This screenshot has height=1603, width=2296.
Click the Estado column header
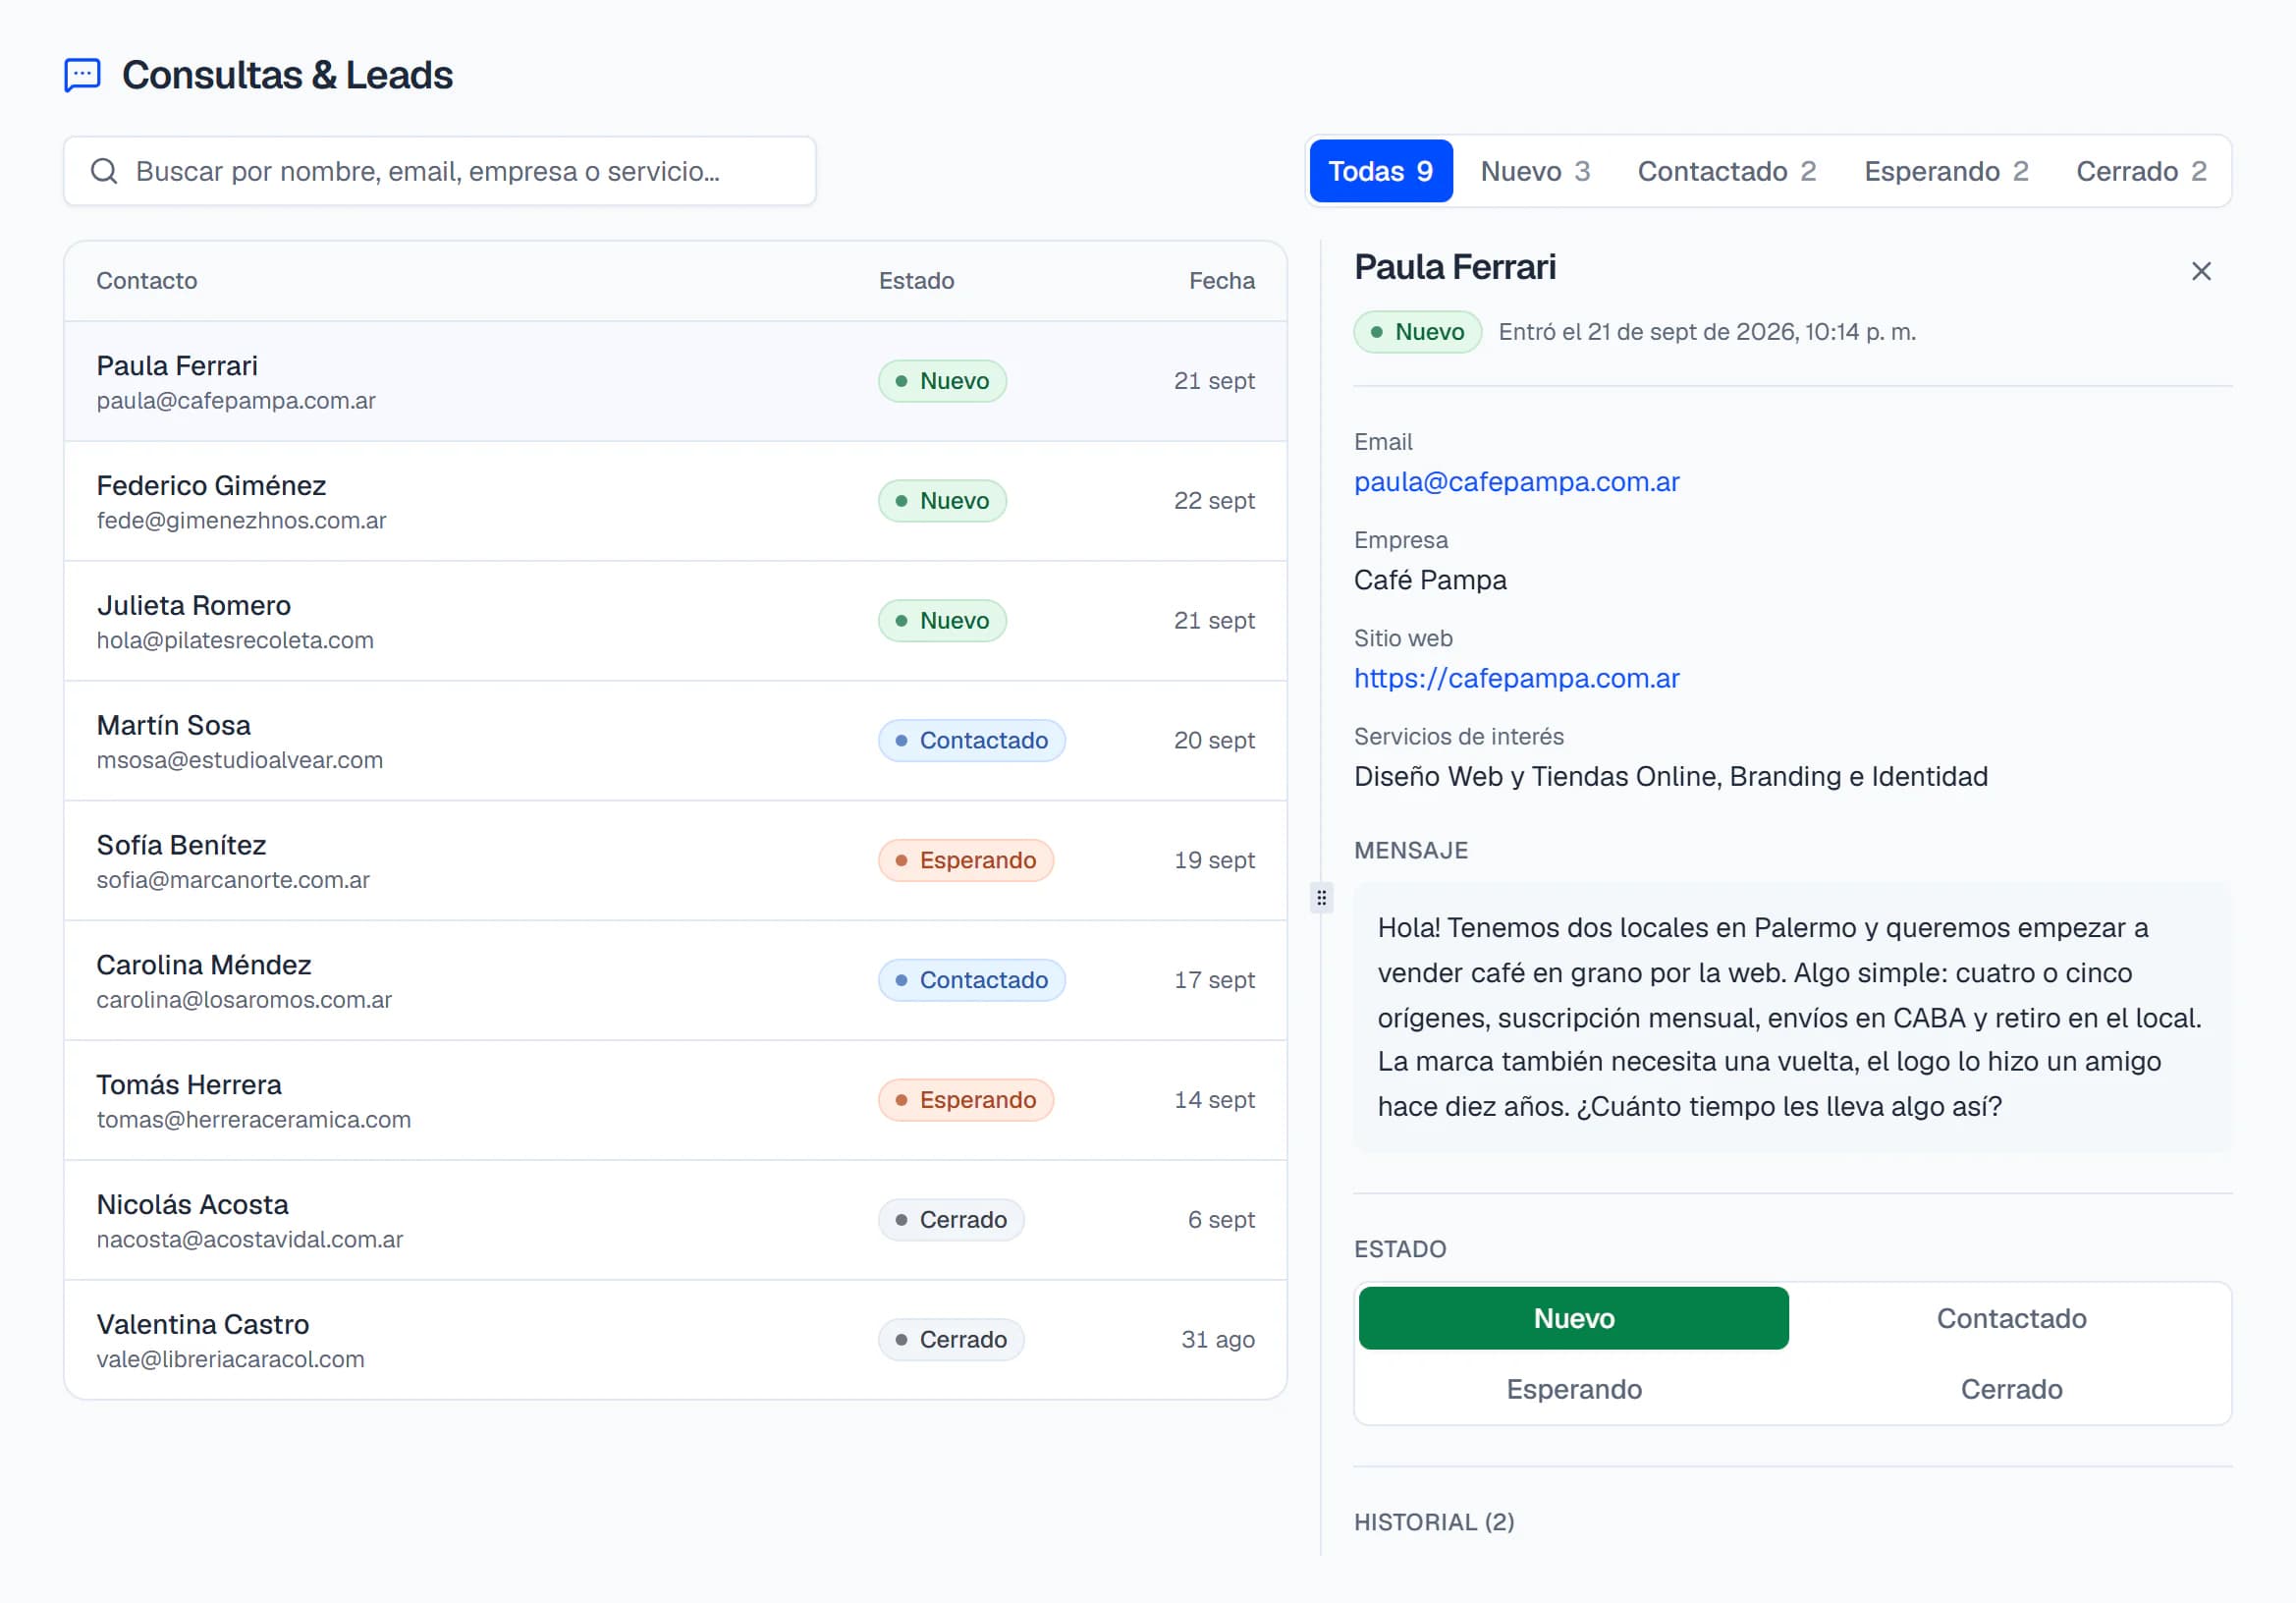[x=916, y=281]
